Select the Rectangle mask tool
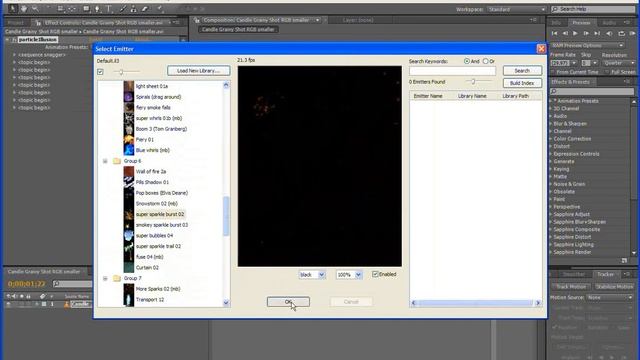This screenshot has width=640, height=360. pyautogui.click(x=86, y=9)
